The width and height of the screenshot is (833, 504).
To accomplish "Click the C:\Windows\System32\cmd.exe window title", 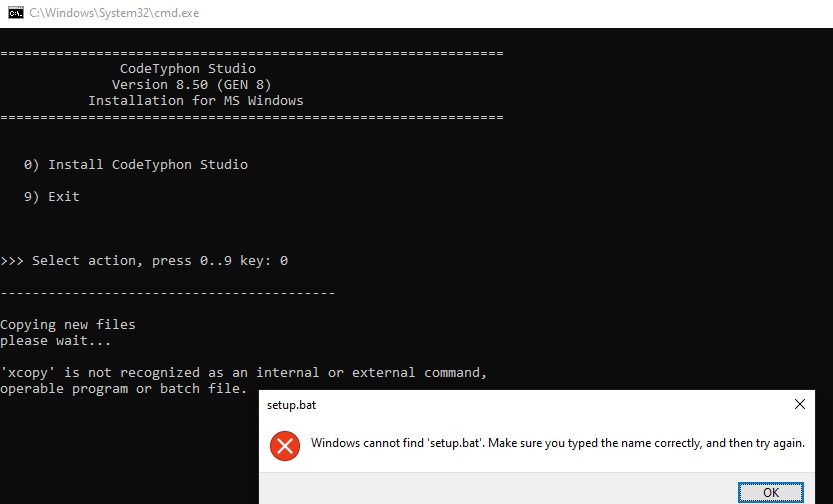I will (114, 13).
